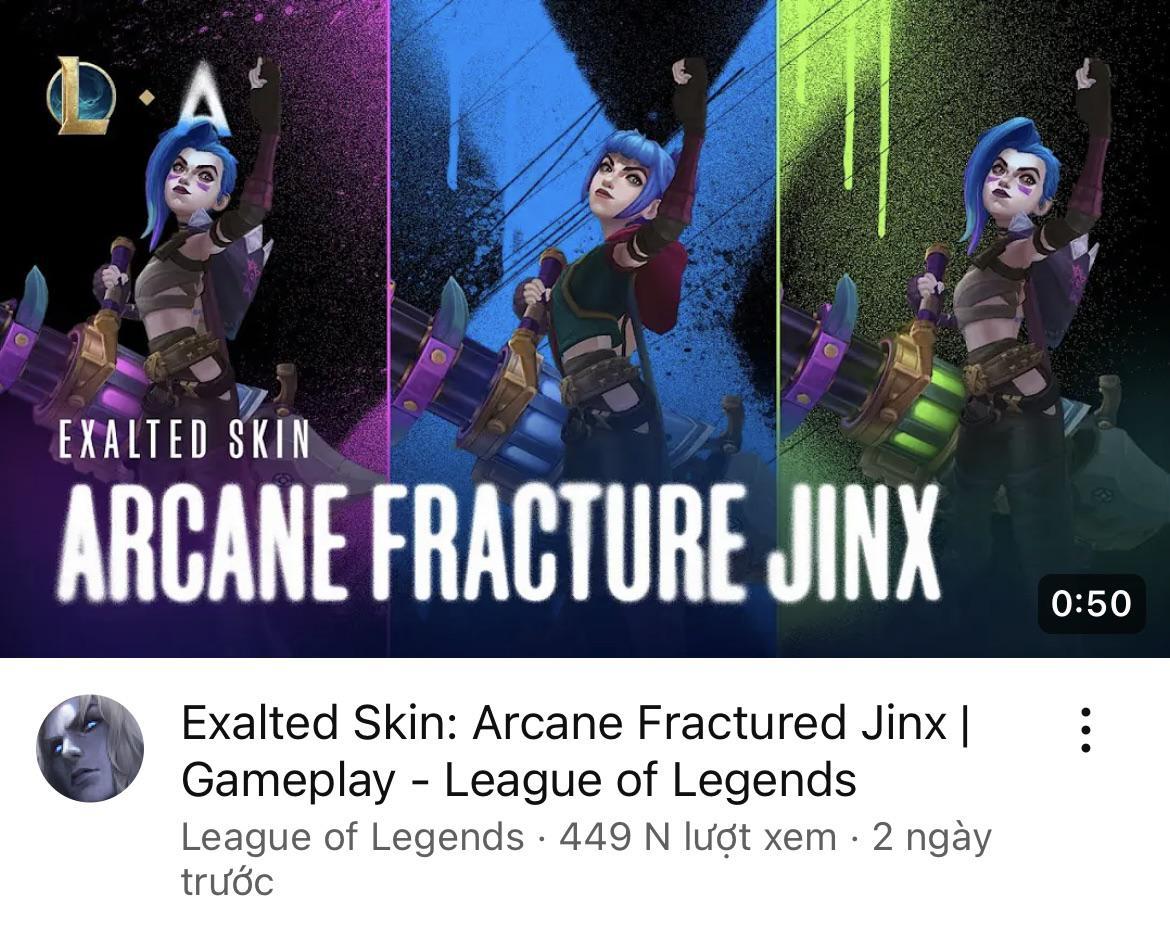Click the "Gameplay - League of Legends" title line

[x=519, y=781]
